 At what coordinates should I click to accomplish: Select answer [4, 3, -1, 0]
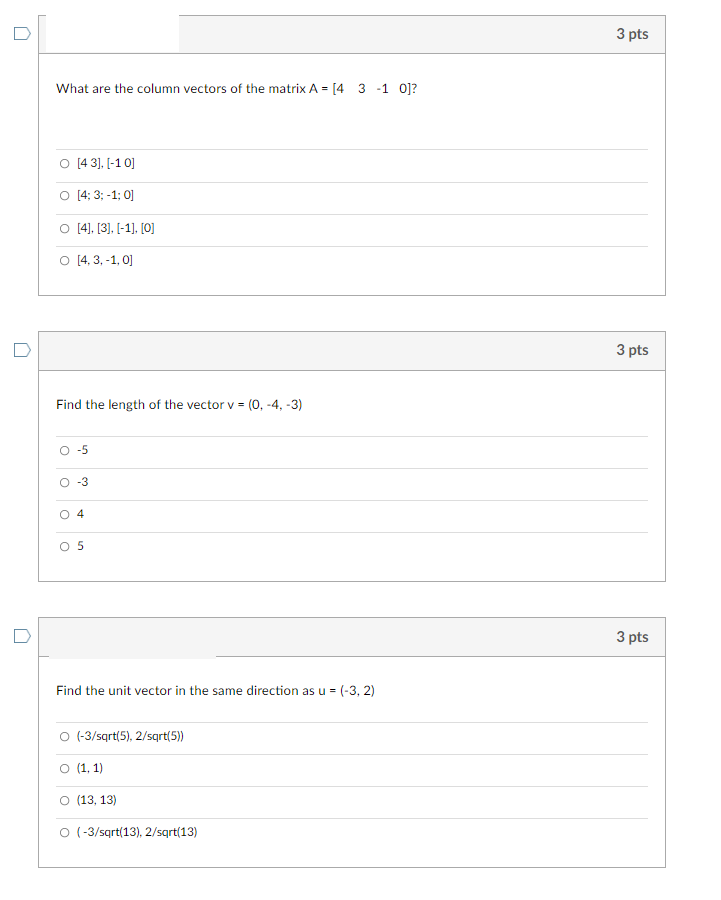[63, 260]
